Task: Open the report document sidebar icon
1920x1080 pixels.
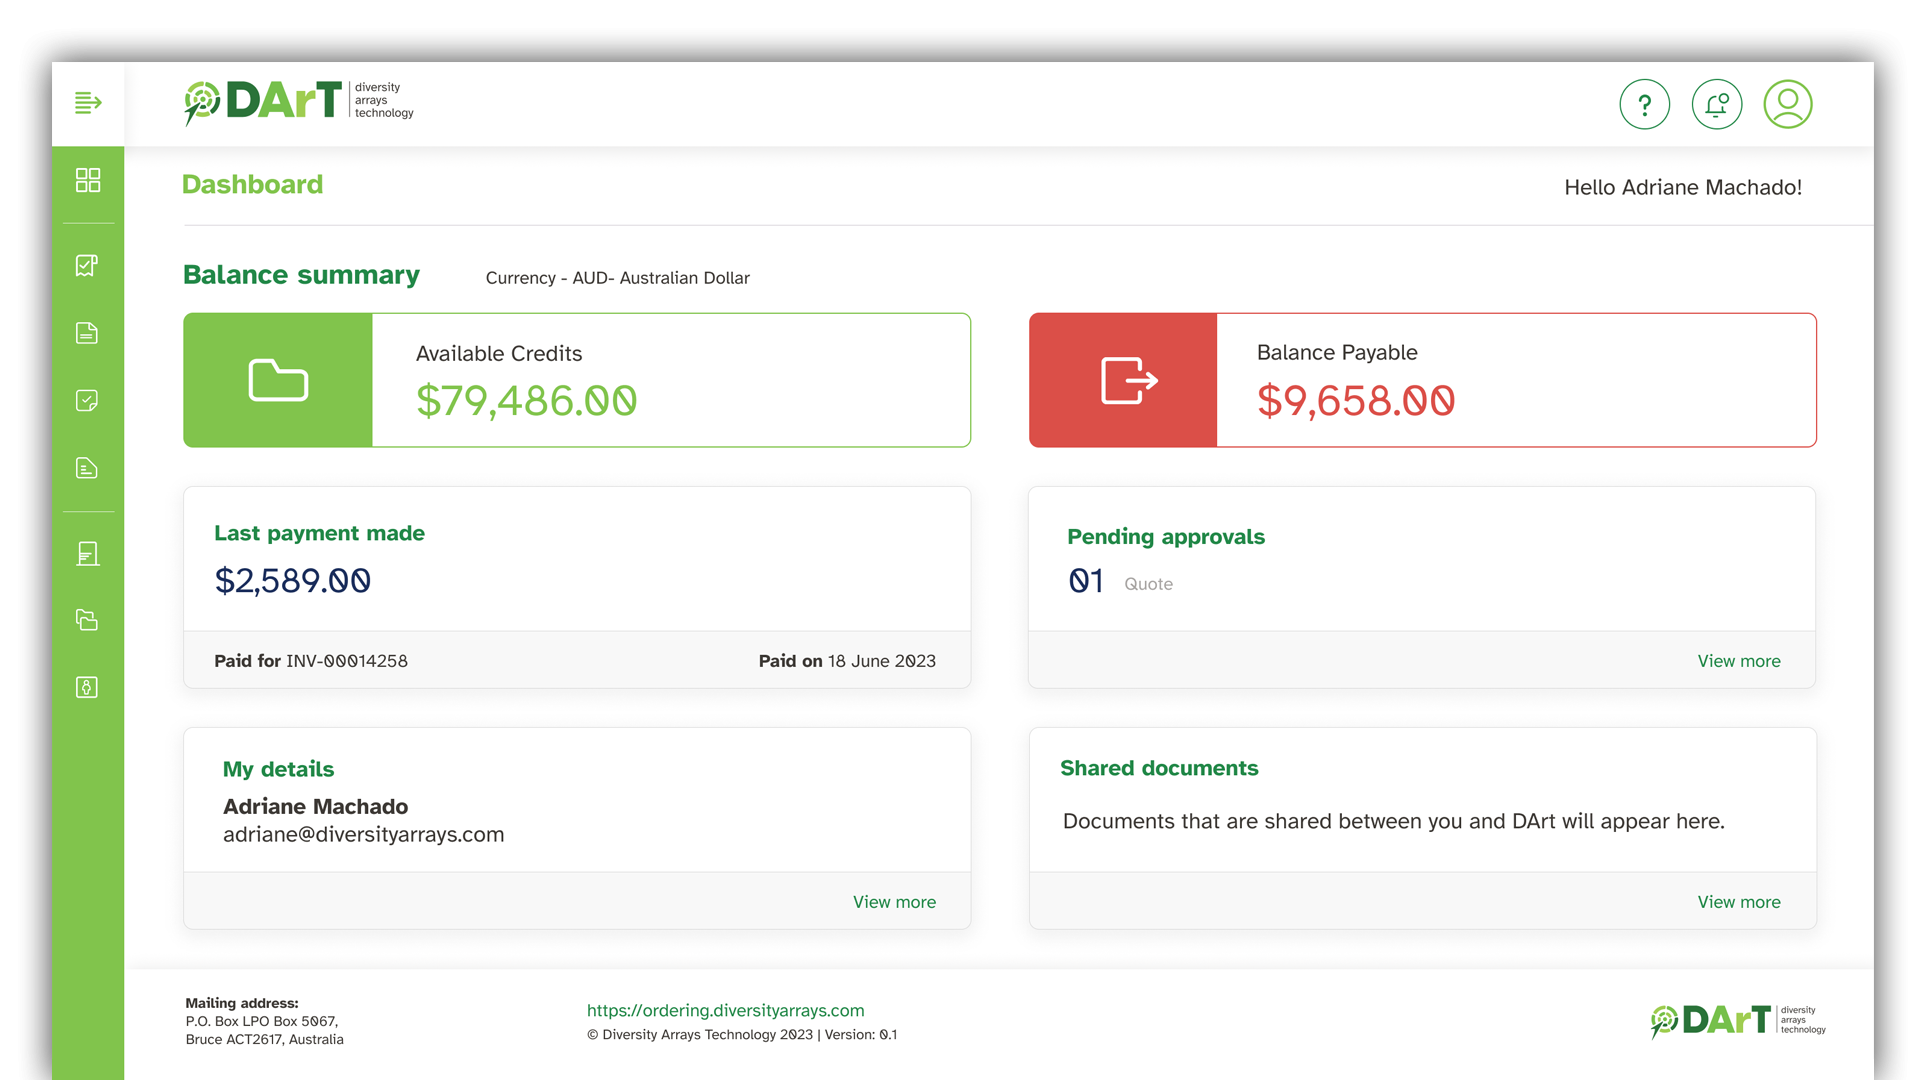Action: click(87, 468)
